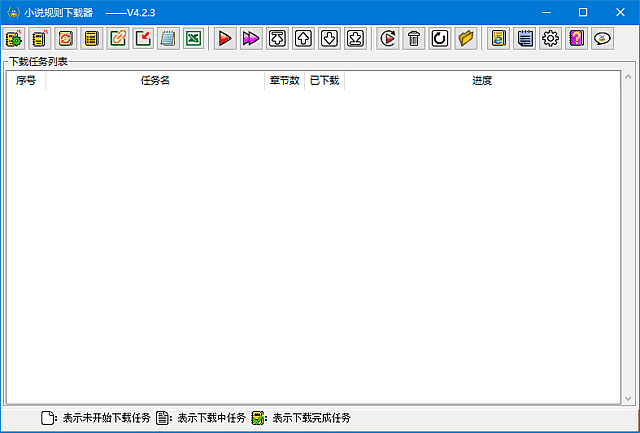640x433 pixels.
Task: Open the yellow list book icon
Action: tap(91, 39)
